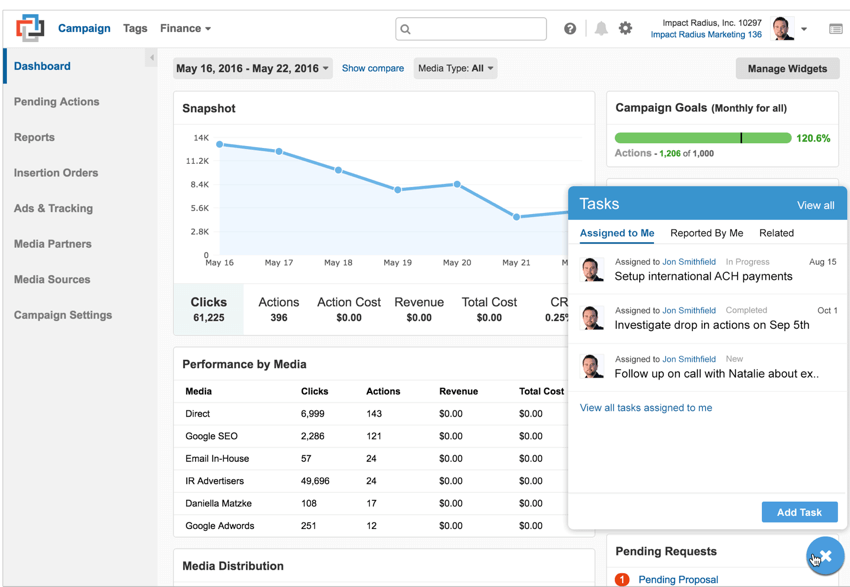The width and height of the screenshot is (850, 587).
Task: Click the Impact Radius logo icon
Action: point(30,28)
